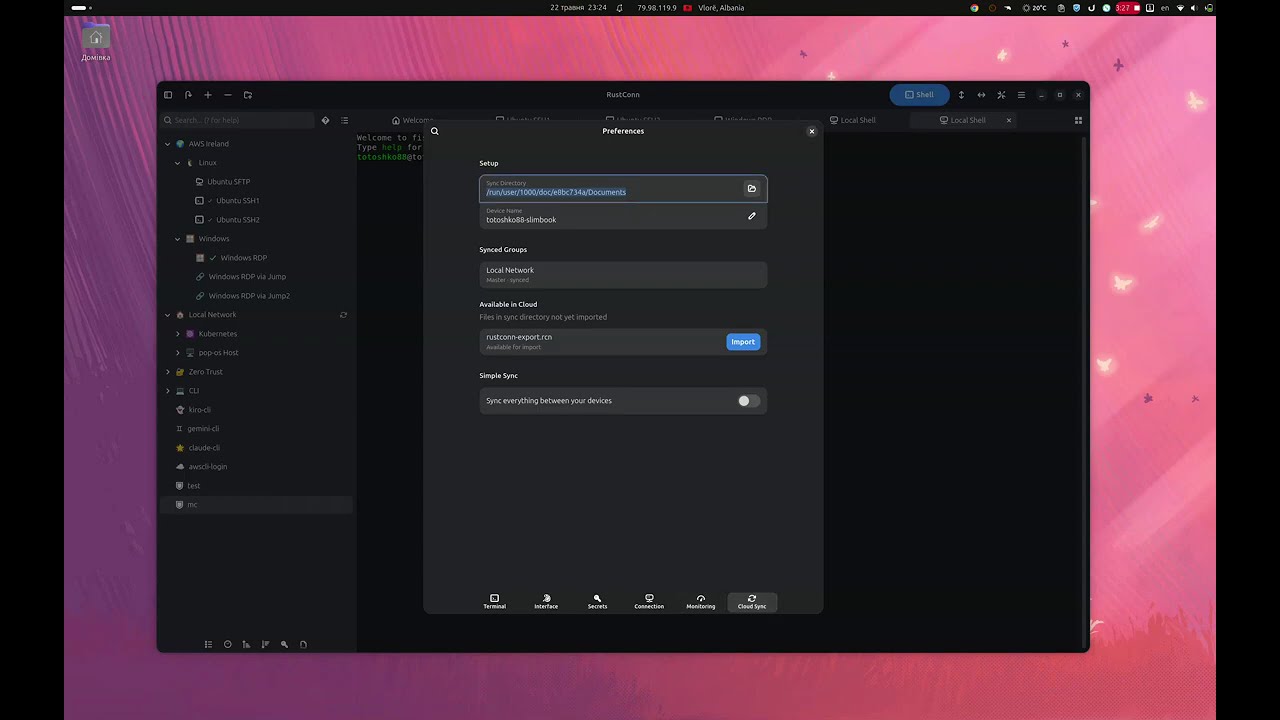
Task: Collapse the AWS Ireland group
Action: [x=168, y=144]
